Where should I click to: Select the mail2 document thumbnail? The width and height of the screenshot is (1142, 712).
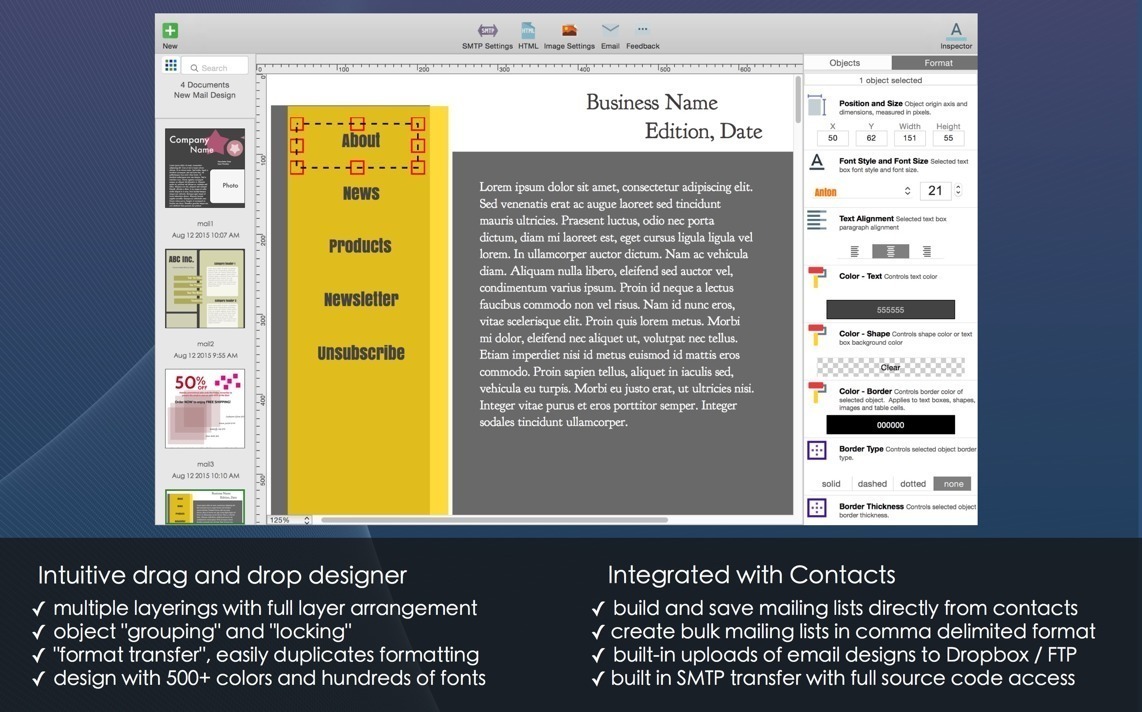pyautogui.click(x=205, y=289)
